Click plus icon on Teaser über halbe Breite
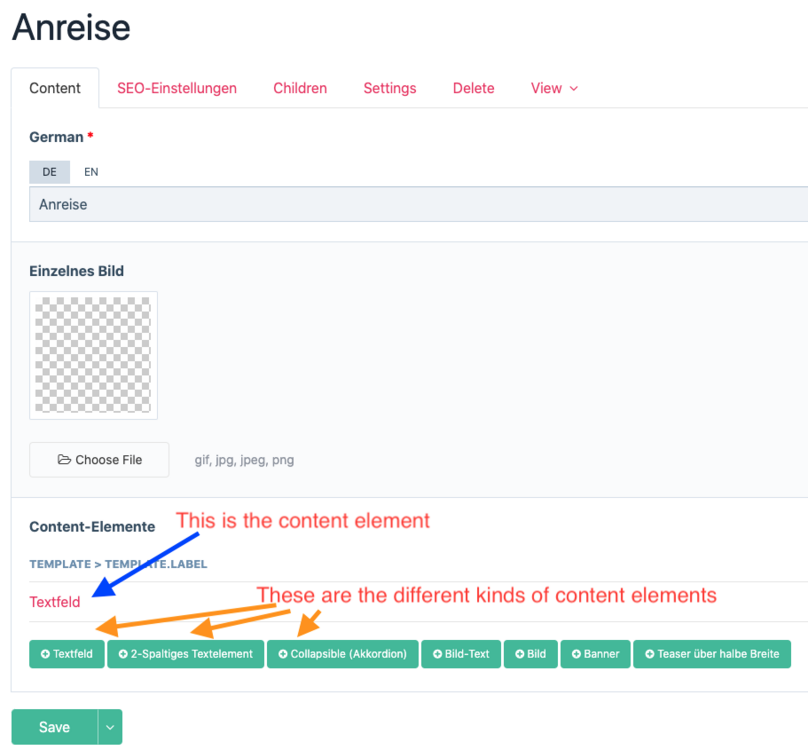This screenshot has width=808, height=750. point(649,654)
